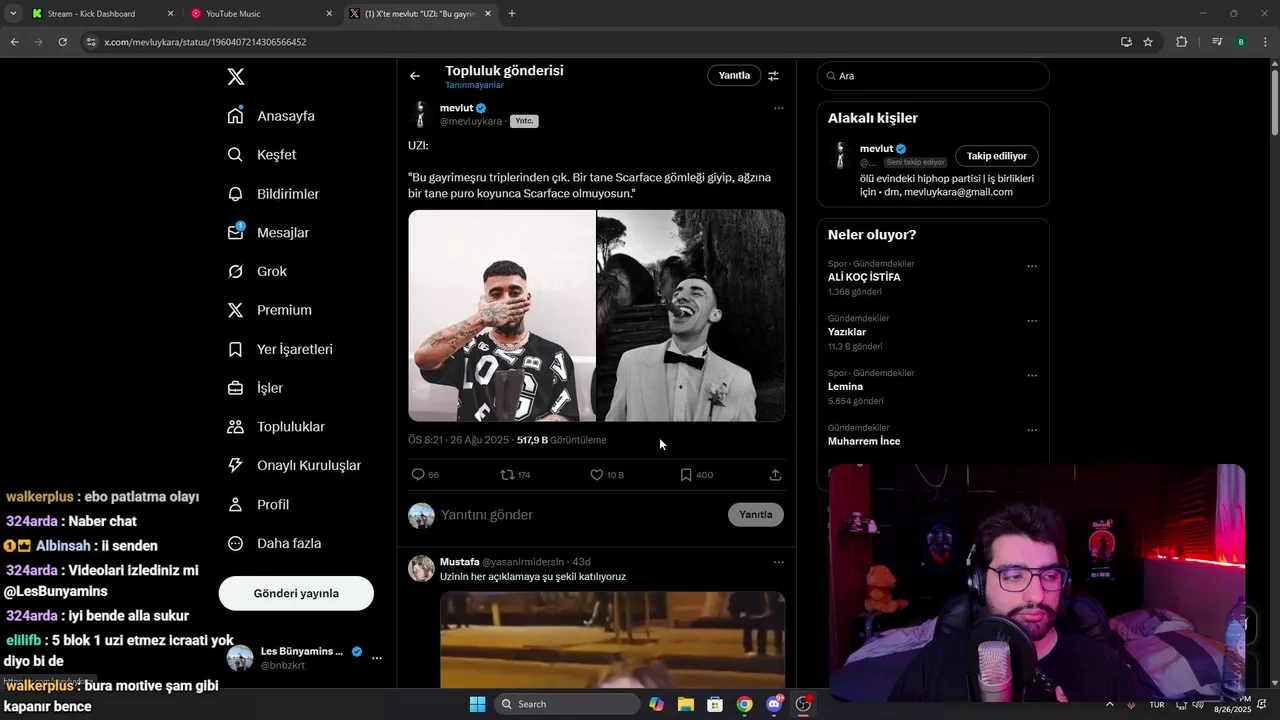Open a new browser tab
The width and height of the screenshot is (1280, 720).
(512, 14)
